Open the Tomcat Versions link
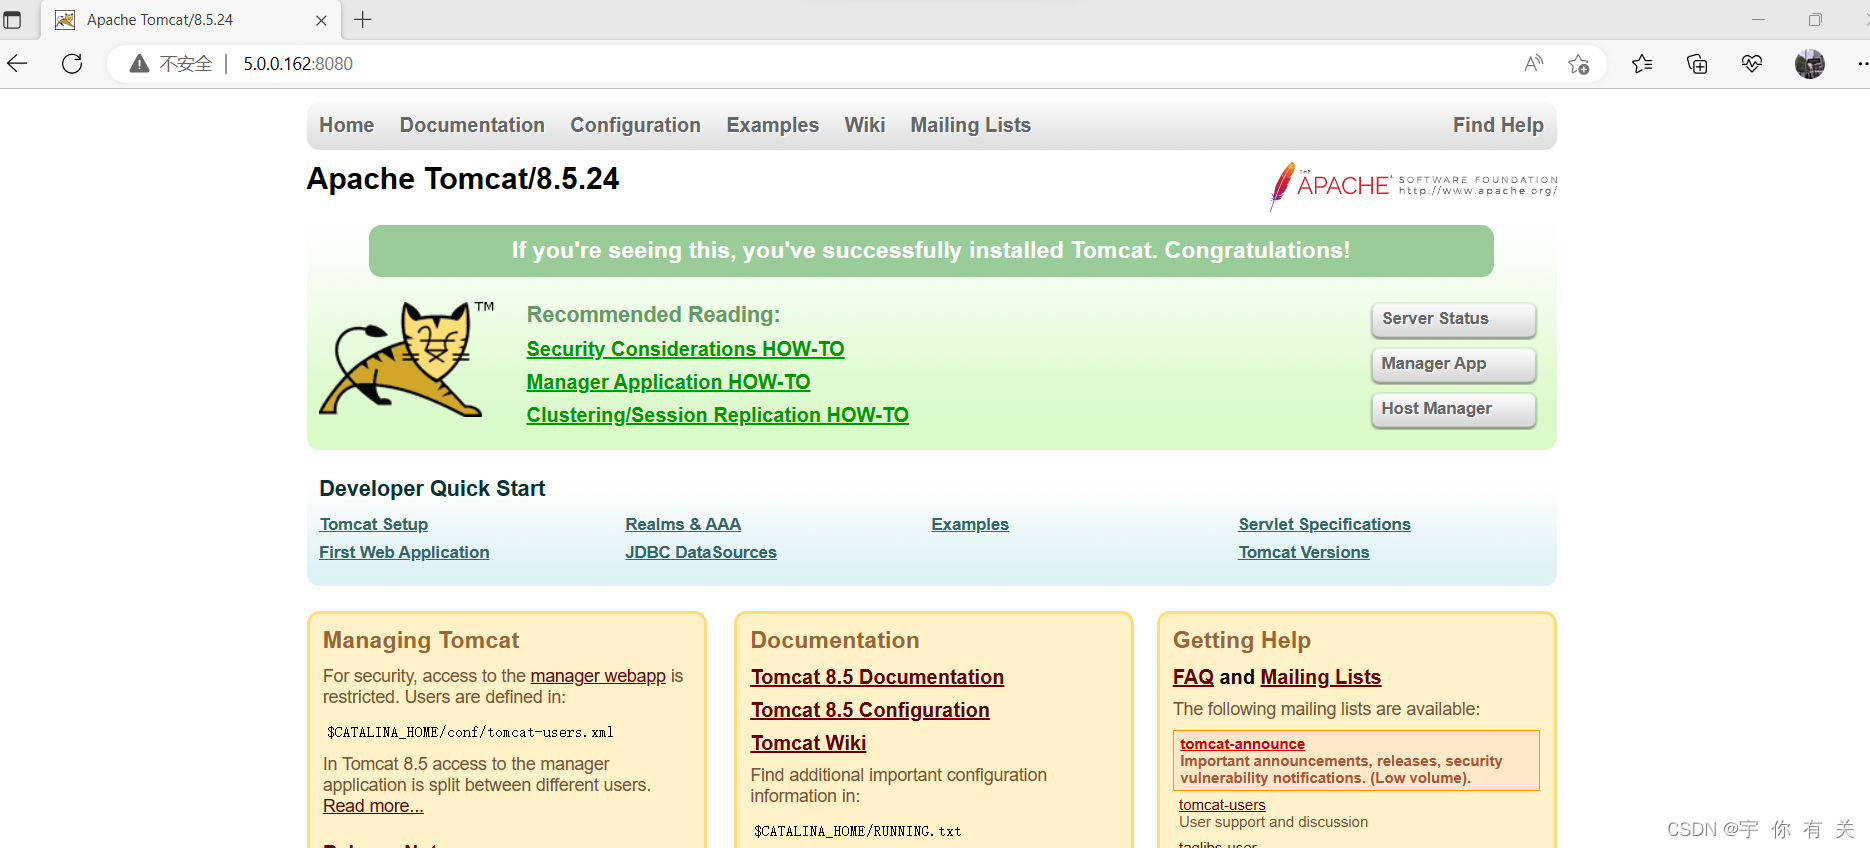The image size is (1870, 848). (x=1304, y=552)
